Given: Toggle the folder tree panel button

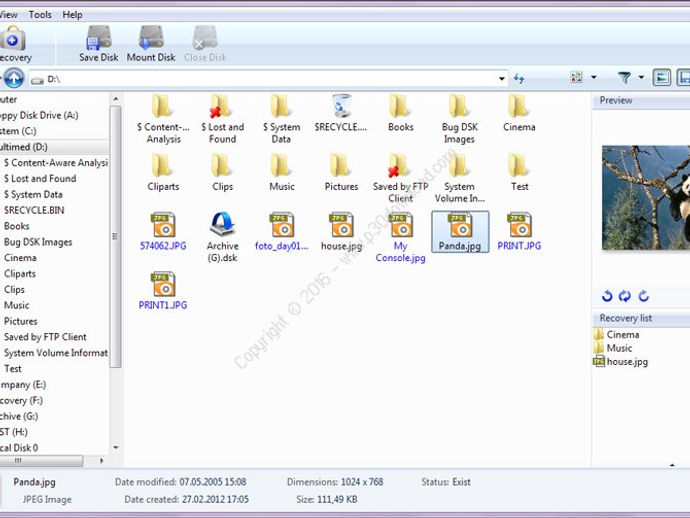Looking at the screenshot, I should click(x=662, y=78).
